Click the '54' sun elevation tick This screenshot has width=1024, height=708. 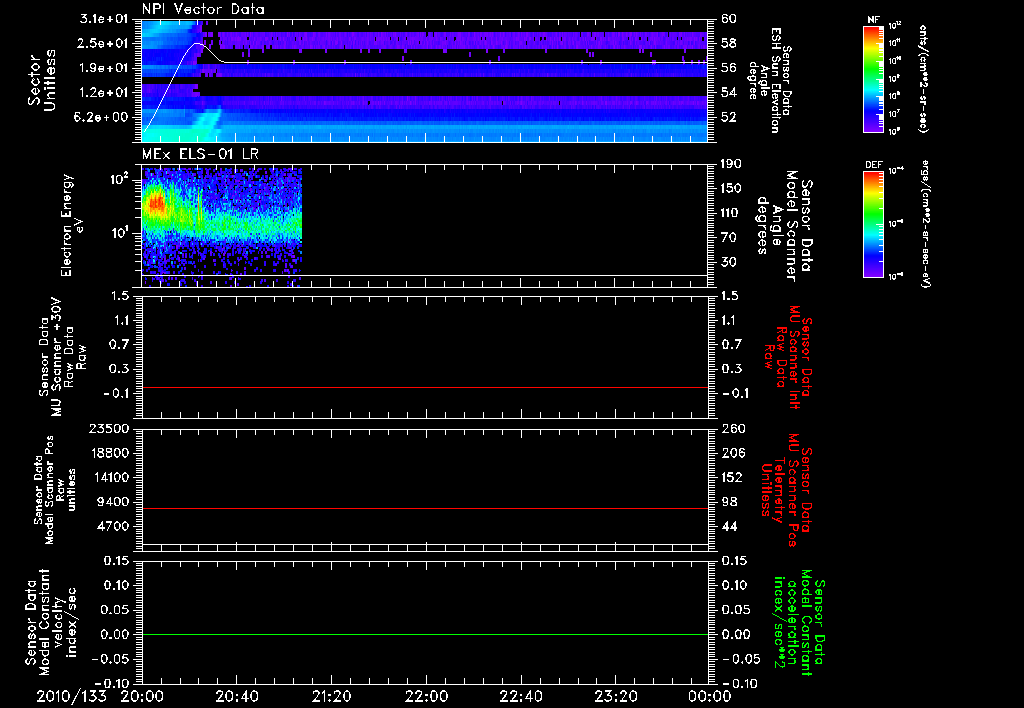(x=729, y=92)
